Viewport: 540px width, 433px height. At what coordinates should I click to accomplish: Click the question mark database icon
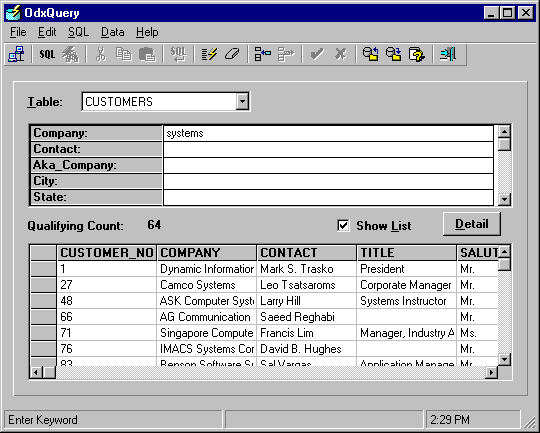click(x=417, y=54)
